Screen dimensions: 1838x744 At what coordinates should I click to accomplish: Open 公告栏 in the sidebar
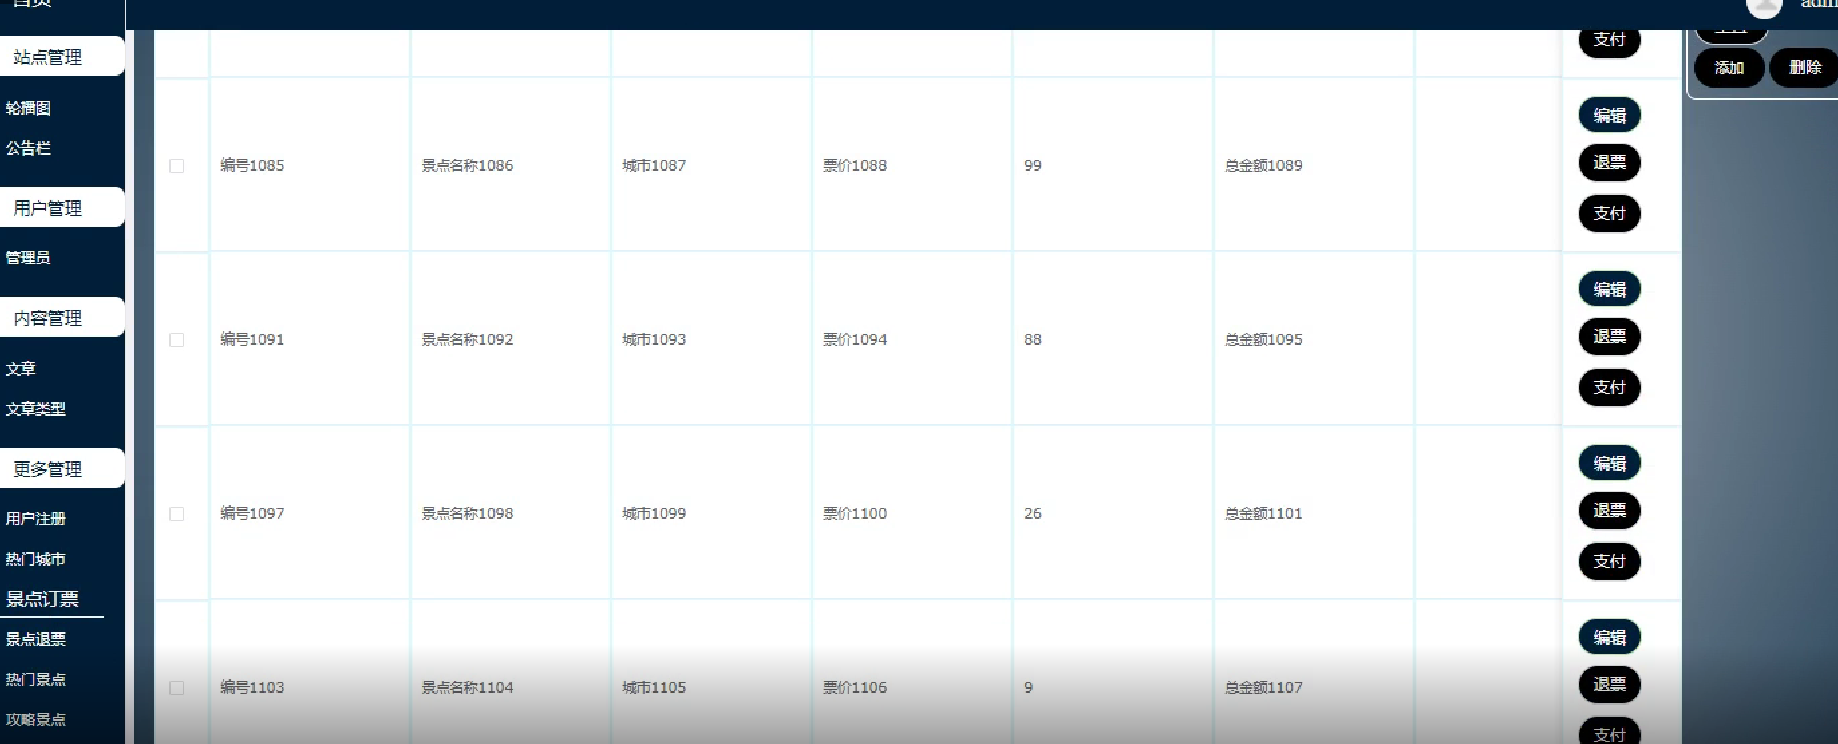click(28, 148)
